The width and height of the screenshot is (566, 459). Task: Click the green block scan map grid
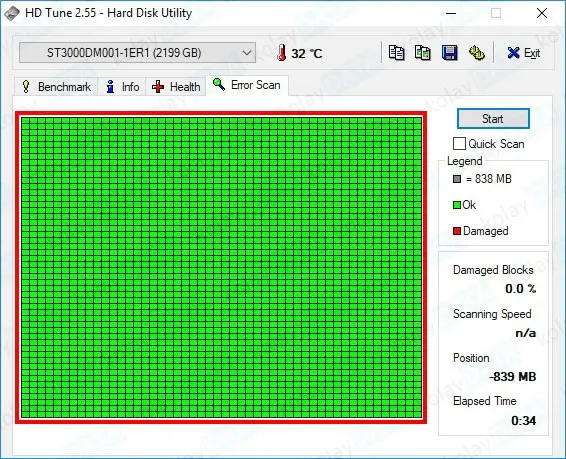221,267
